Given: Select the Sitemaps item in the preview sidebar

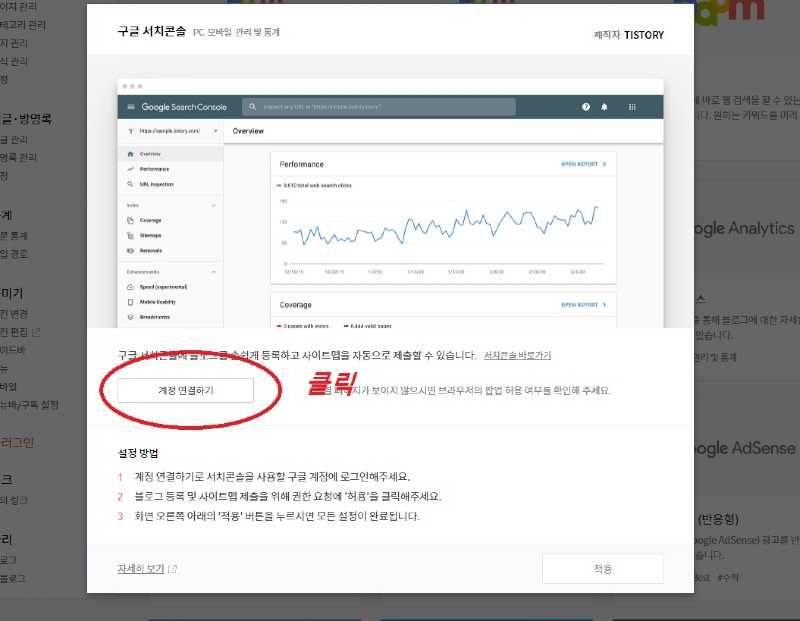Looking at the screenshot, I should click(150, 235).
